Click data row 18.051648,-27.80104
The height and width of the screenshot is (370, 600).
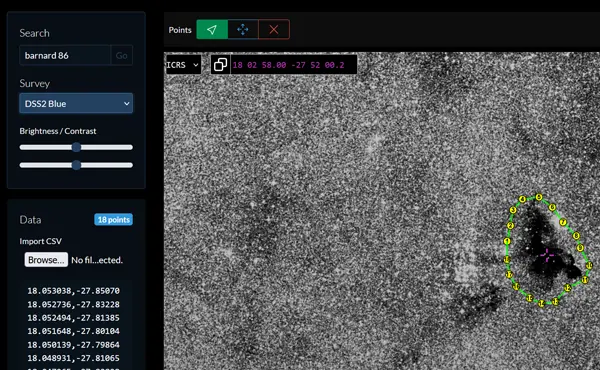pyautogui.click(x=73, y=331)
